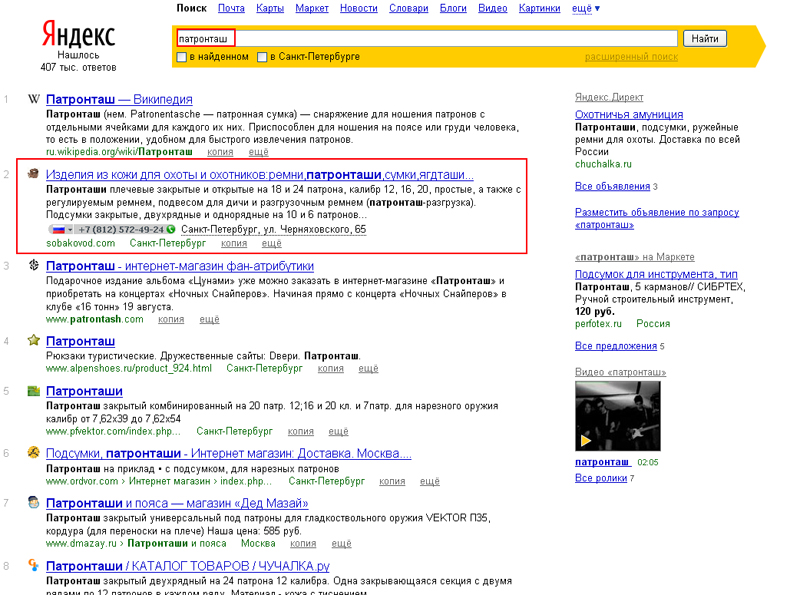800x595 pixels.
Task: Click the sobakovod.com favicon in result 2
Action: point(34,173)
